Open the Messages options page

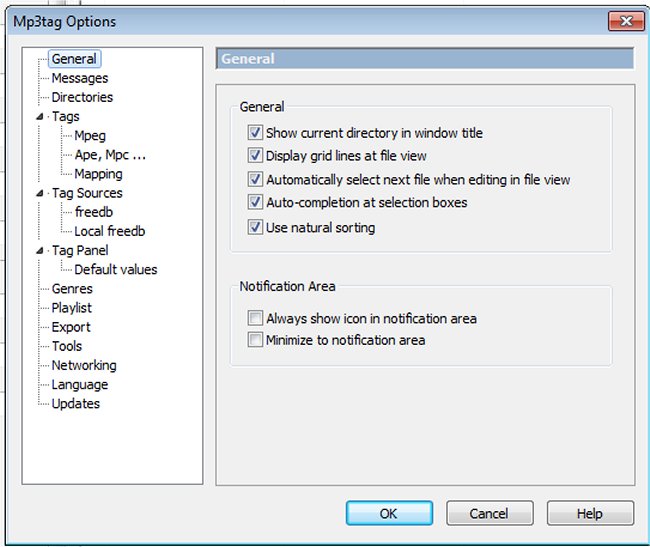coord(80,78)
